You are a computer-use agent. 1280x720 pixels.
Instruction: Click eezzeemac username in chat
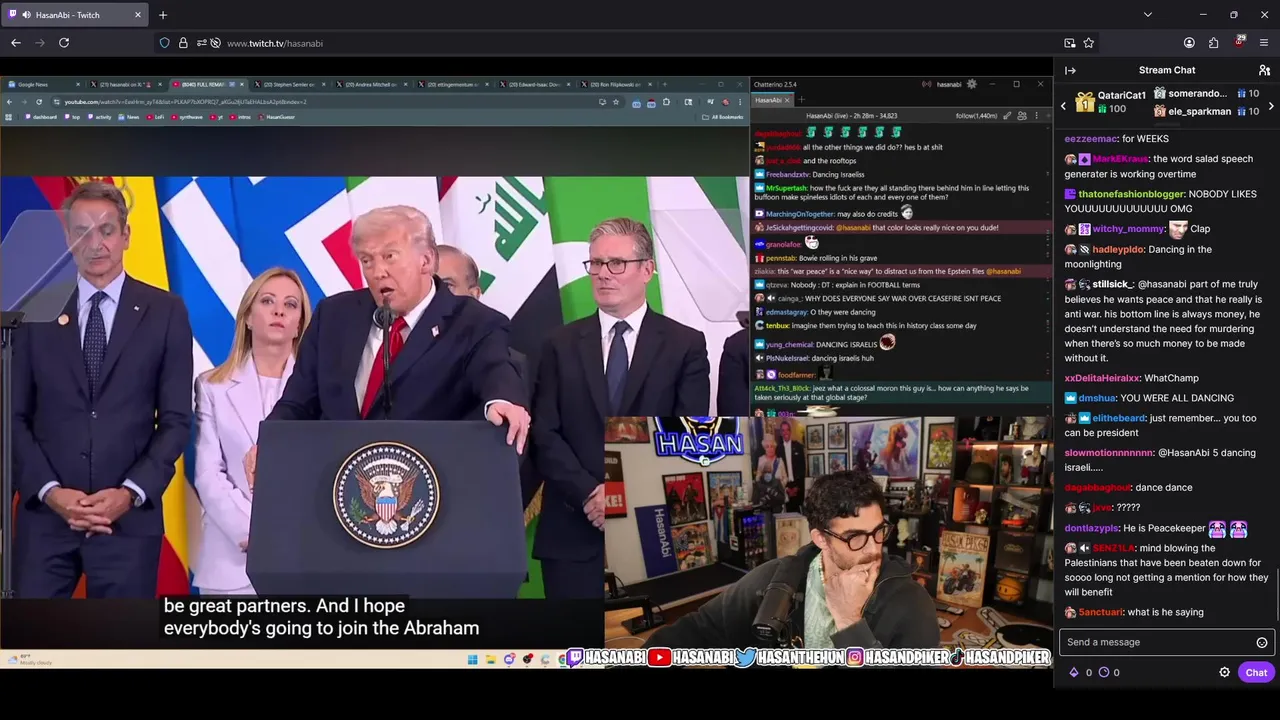point(1090,139)
